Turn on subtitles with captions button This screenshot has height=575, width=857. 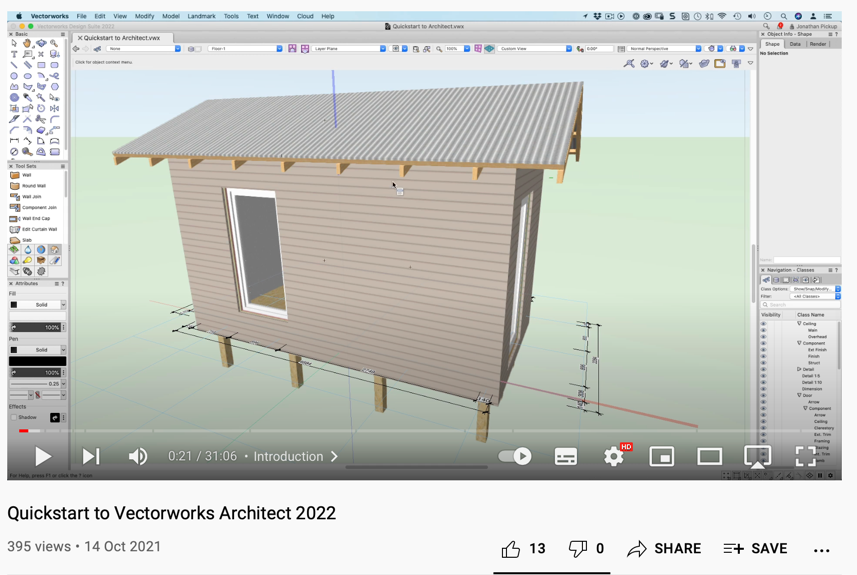coord(566,456)
